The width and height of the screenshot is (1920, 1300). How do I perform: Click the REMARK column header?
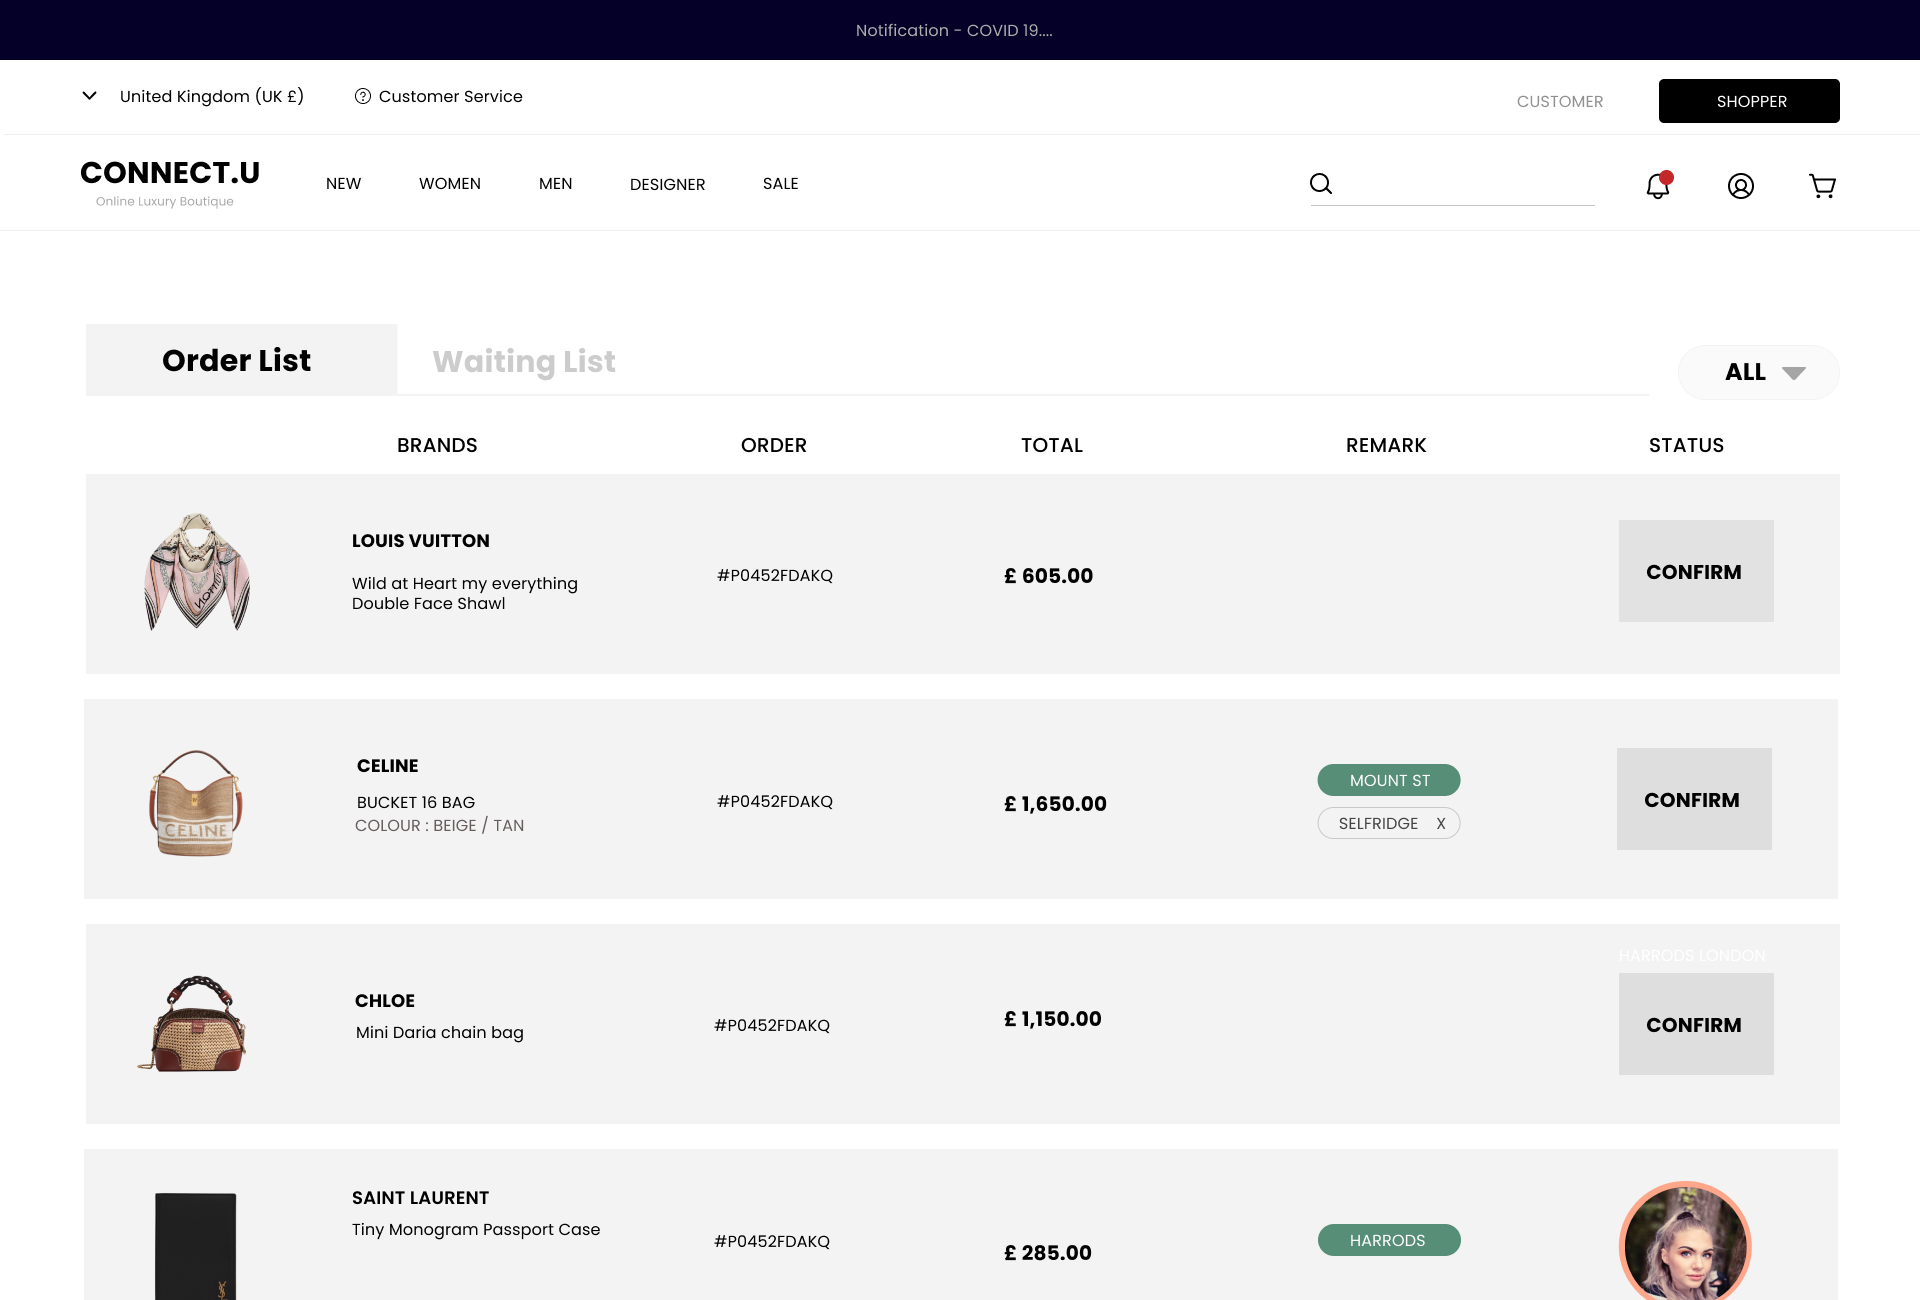1386,445
